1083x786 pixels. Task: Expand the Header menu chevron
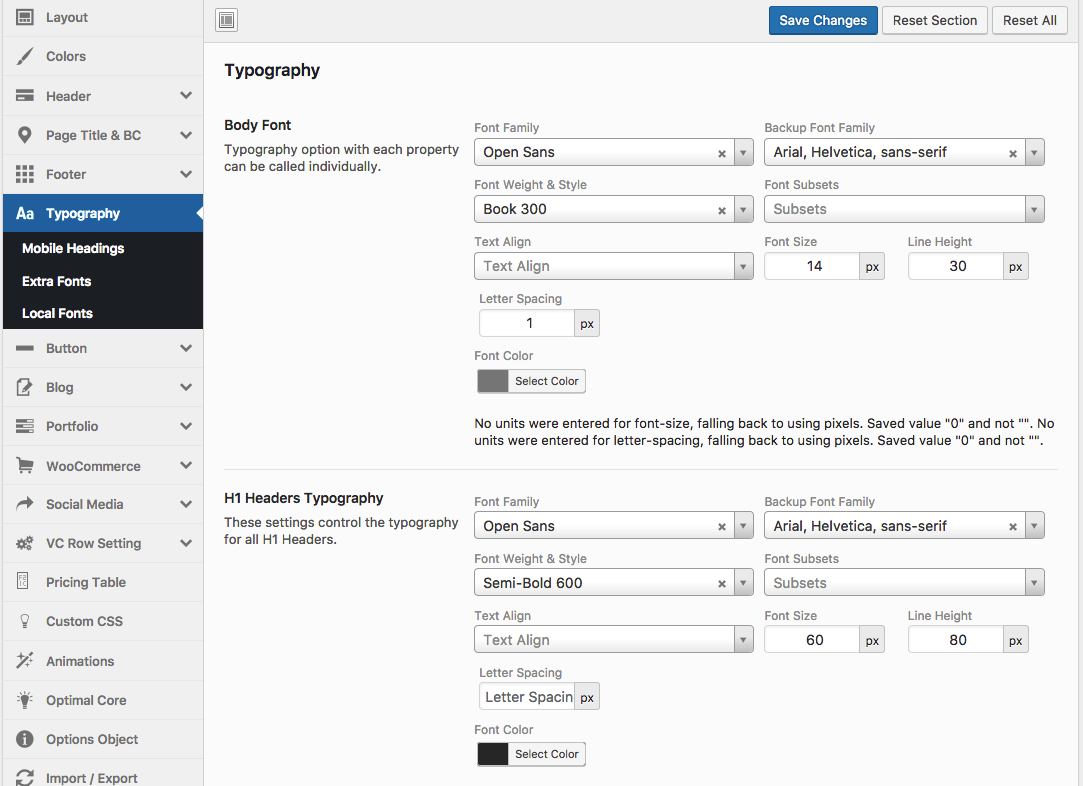pos(186,96)
